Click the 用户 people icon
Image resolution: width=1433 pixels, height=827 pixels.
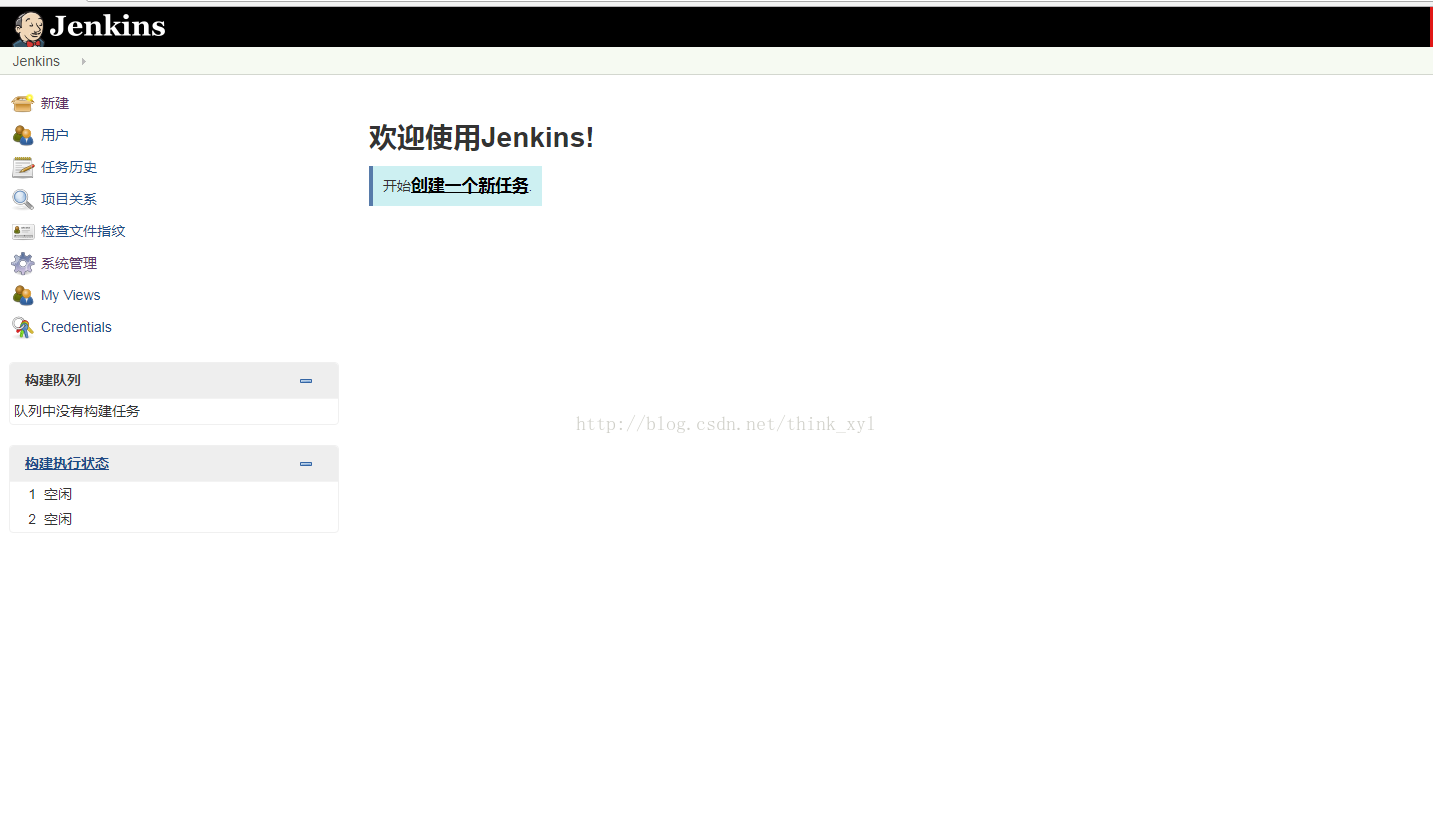tap(23, 135)
